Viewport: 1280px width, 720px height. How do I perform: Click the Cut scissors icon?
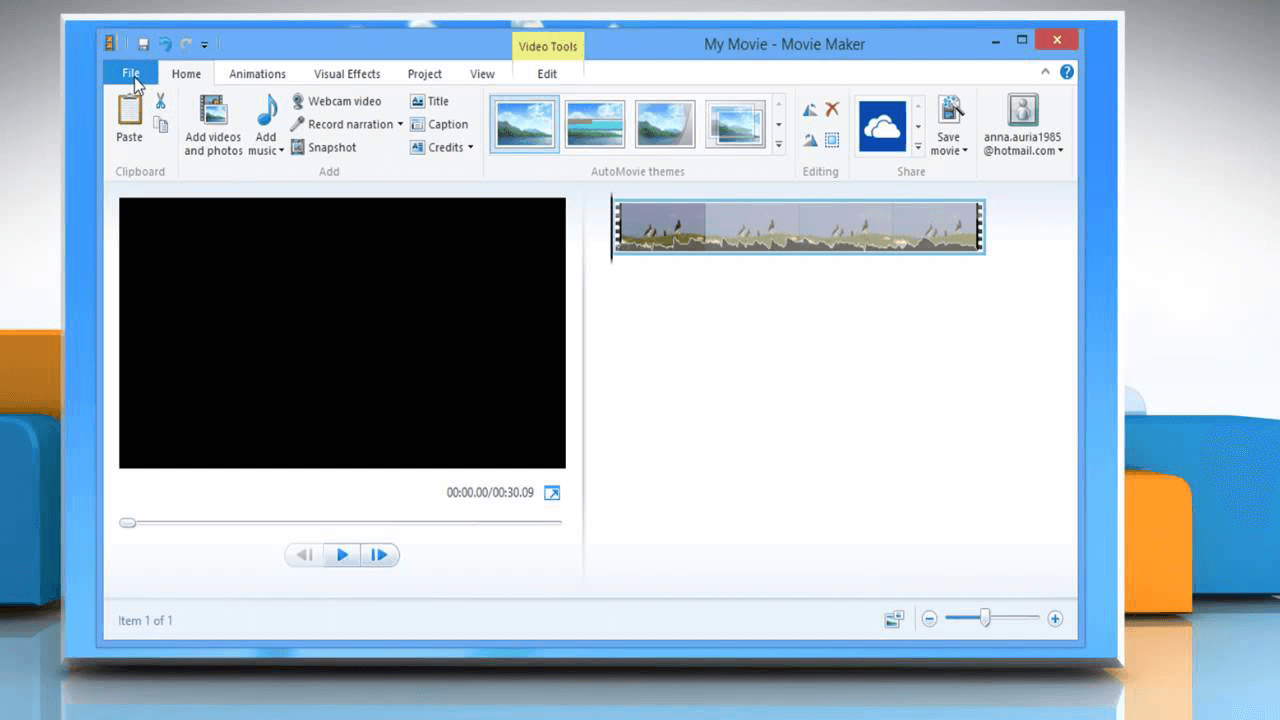pyautogui.click(x=160, y=101)
